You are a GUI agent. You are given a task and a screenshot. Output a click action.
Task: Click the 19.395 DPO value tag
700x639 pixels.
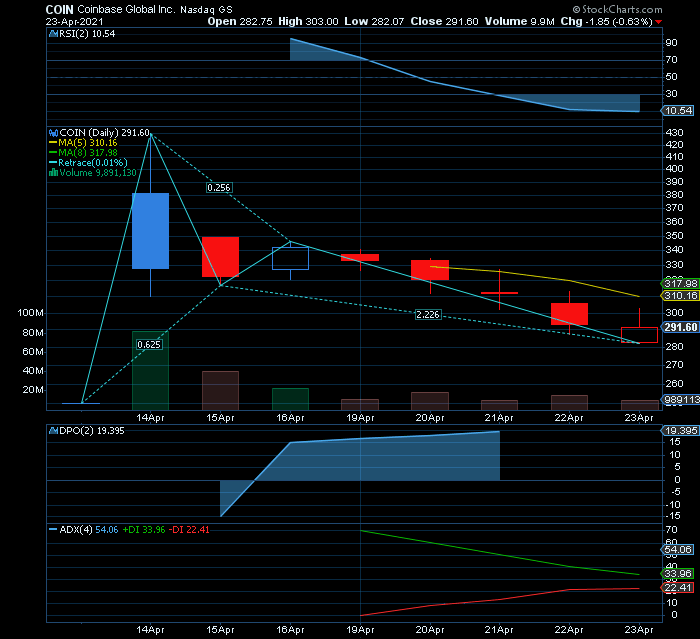tap(680, 431)
